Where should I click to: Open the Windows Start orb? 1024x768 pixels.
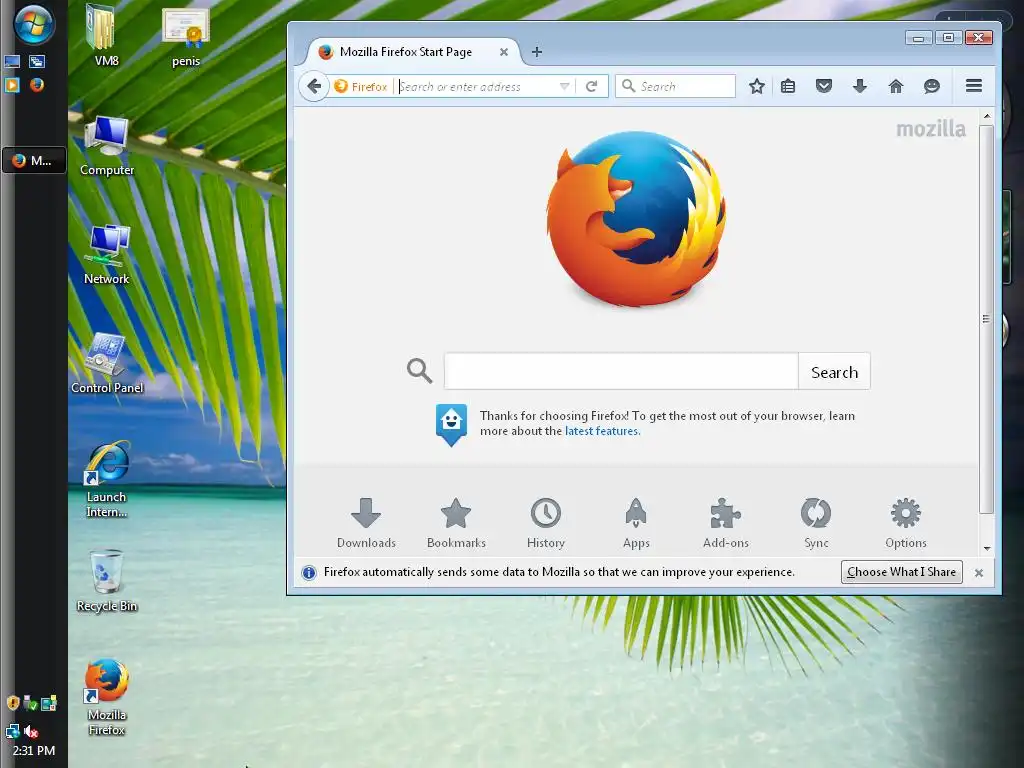coord(34,24)
